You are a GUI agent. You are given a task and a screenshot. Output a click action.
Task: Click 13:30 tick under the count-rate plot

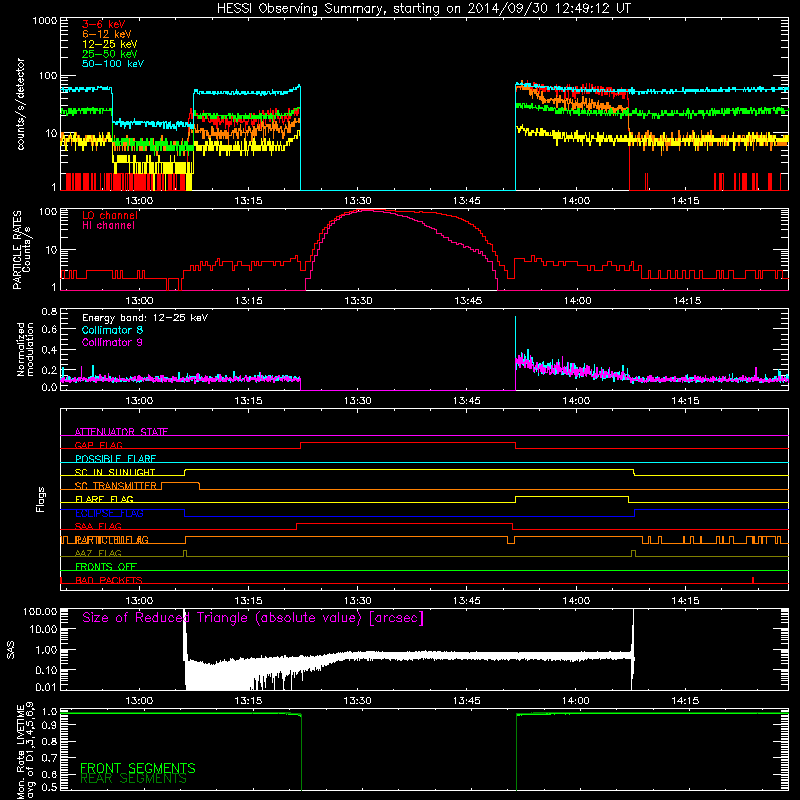click(358, 201)
